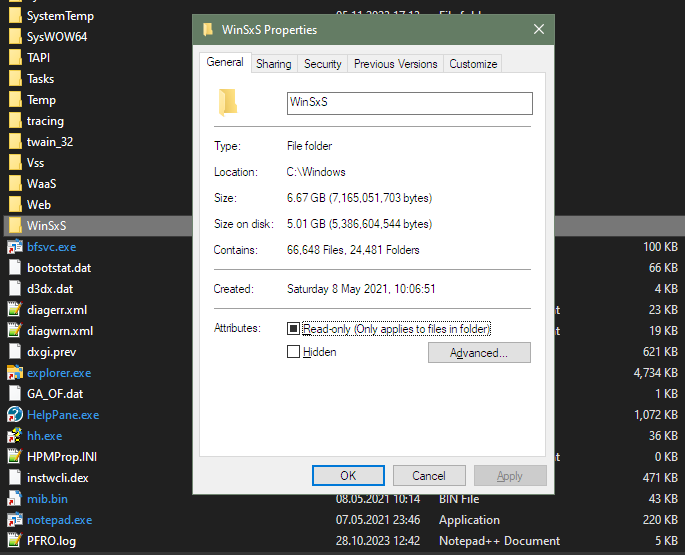Click the explorer.exe application icon

15,372
